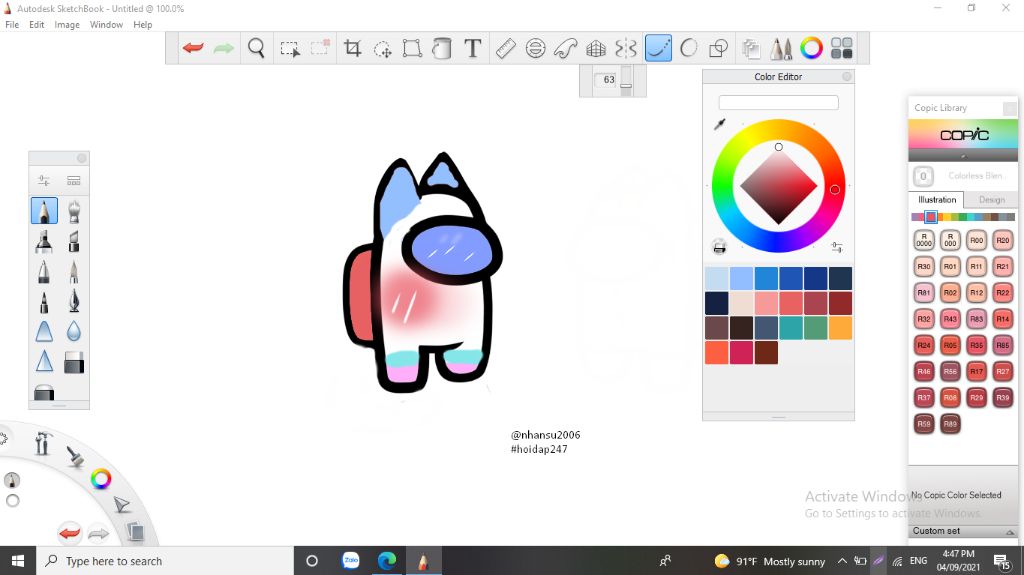Open the Window menu
1024x575 pixels.
point(106,25)
